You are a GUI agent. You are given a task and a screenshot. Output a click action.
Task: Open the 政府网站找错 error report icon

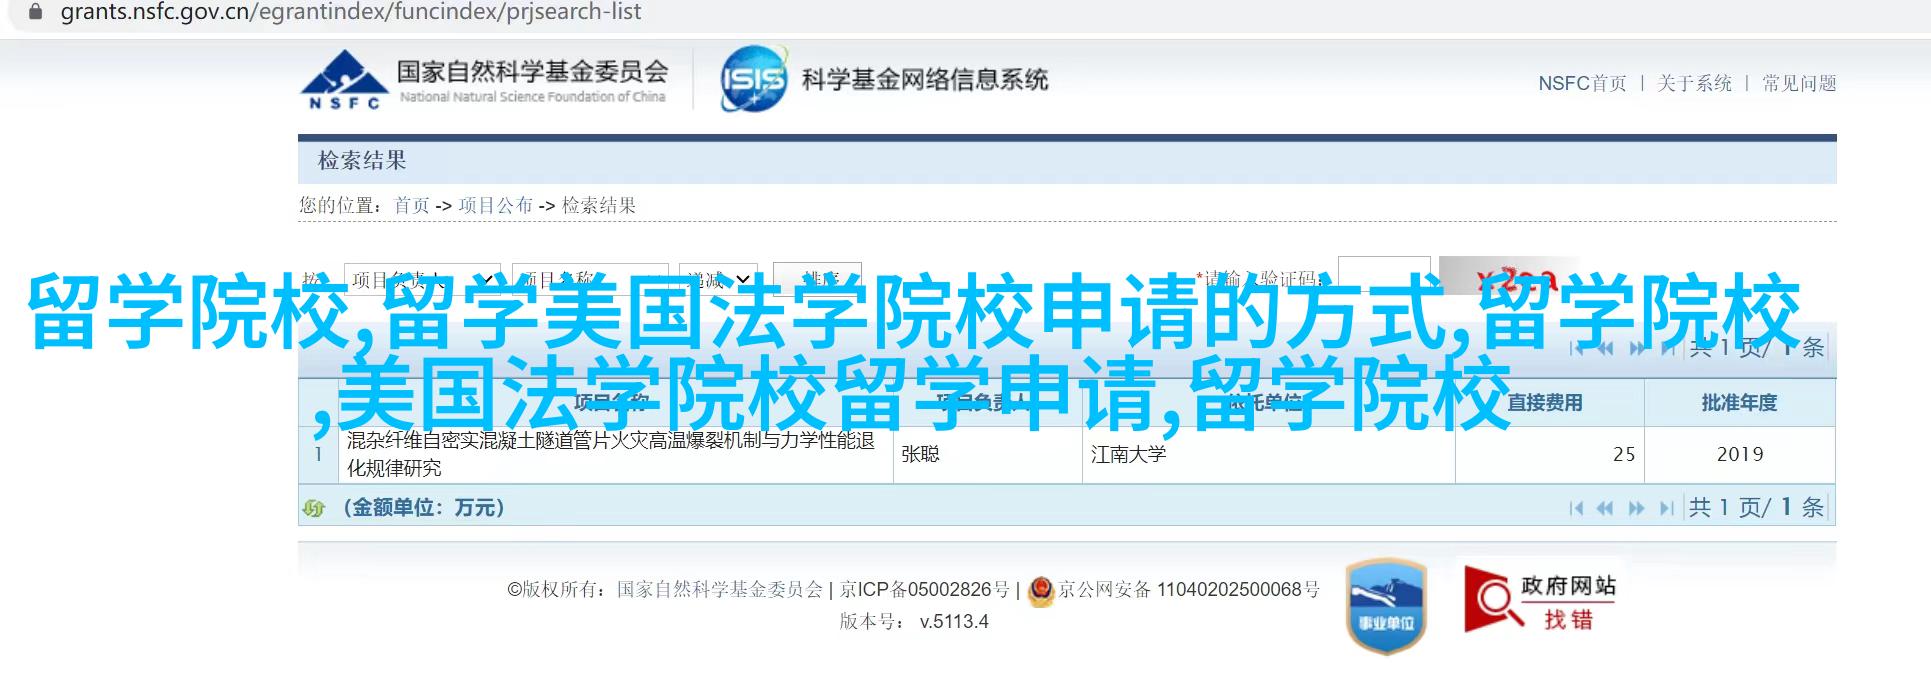(1541, 598)
